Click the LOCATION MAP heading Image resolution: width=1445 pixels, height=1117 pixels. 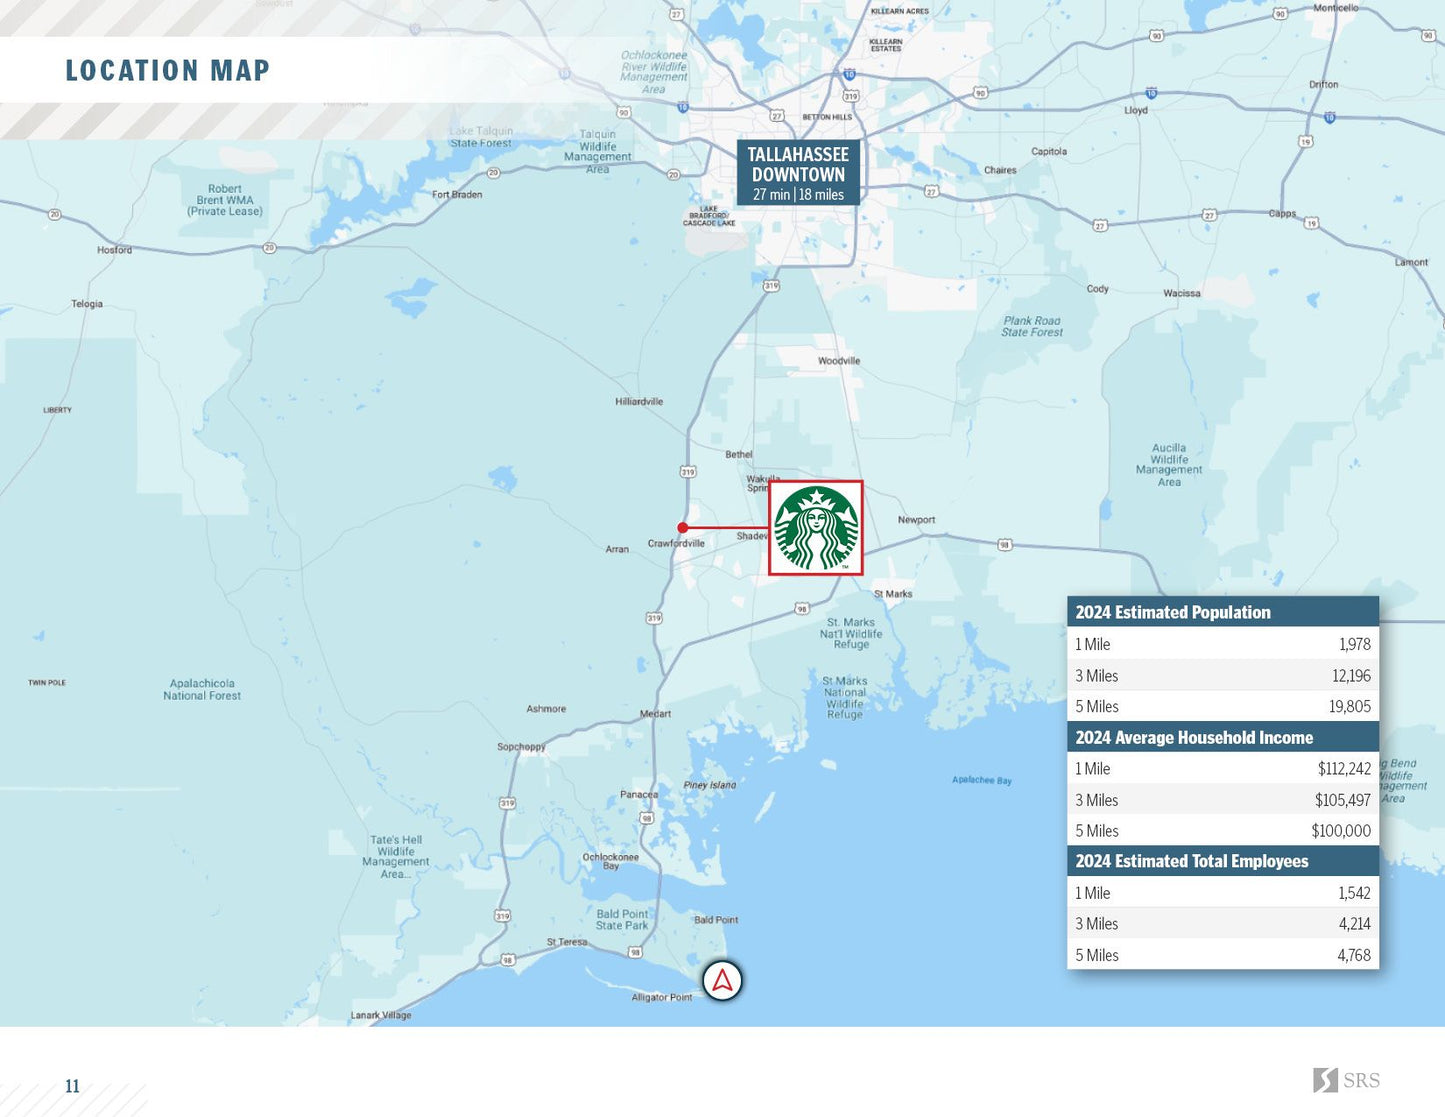point(168,71)
